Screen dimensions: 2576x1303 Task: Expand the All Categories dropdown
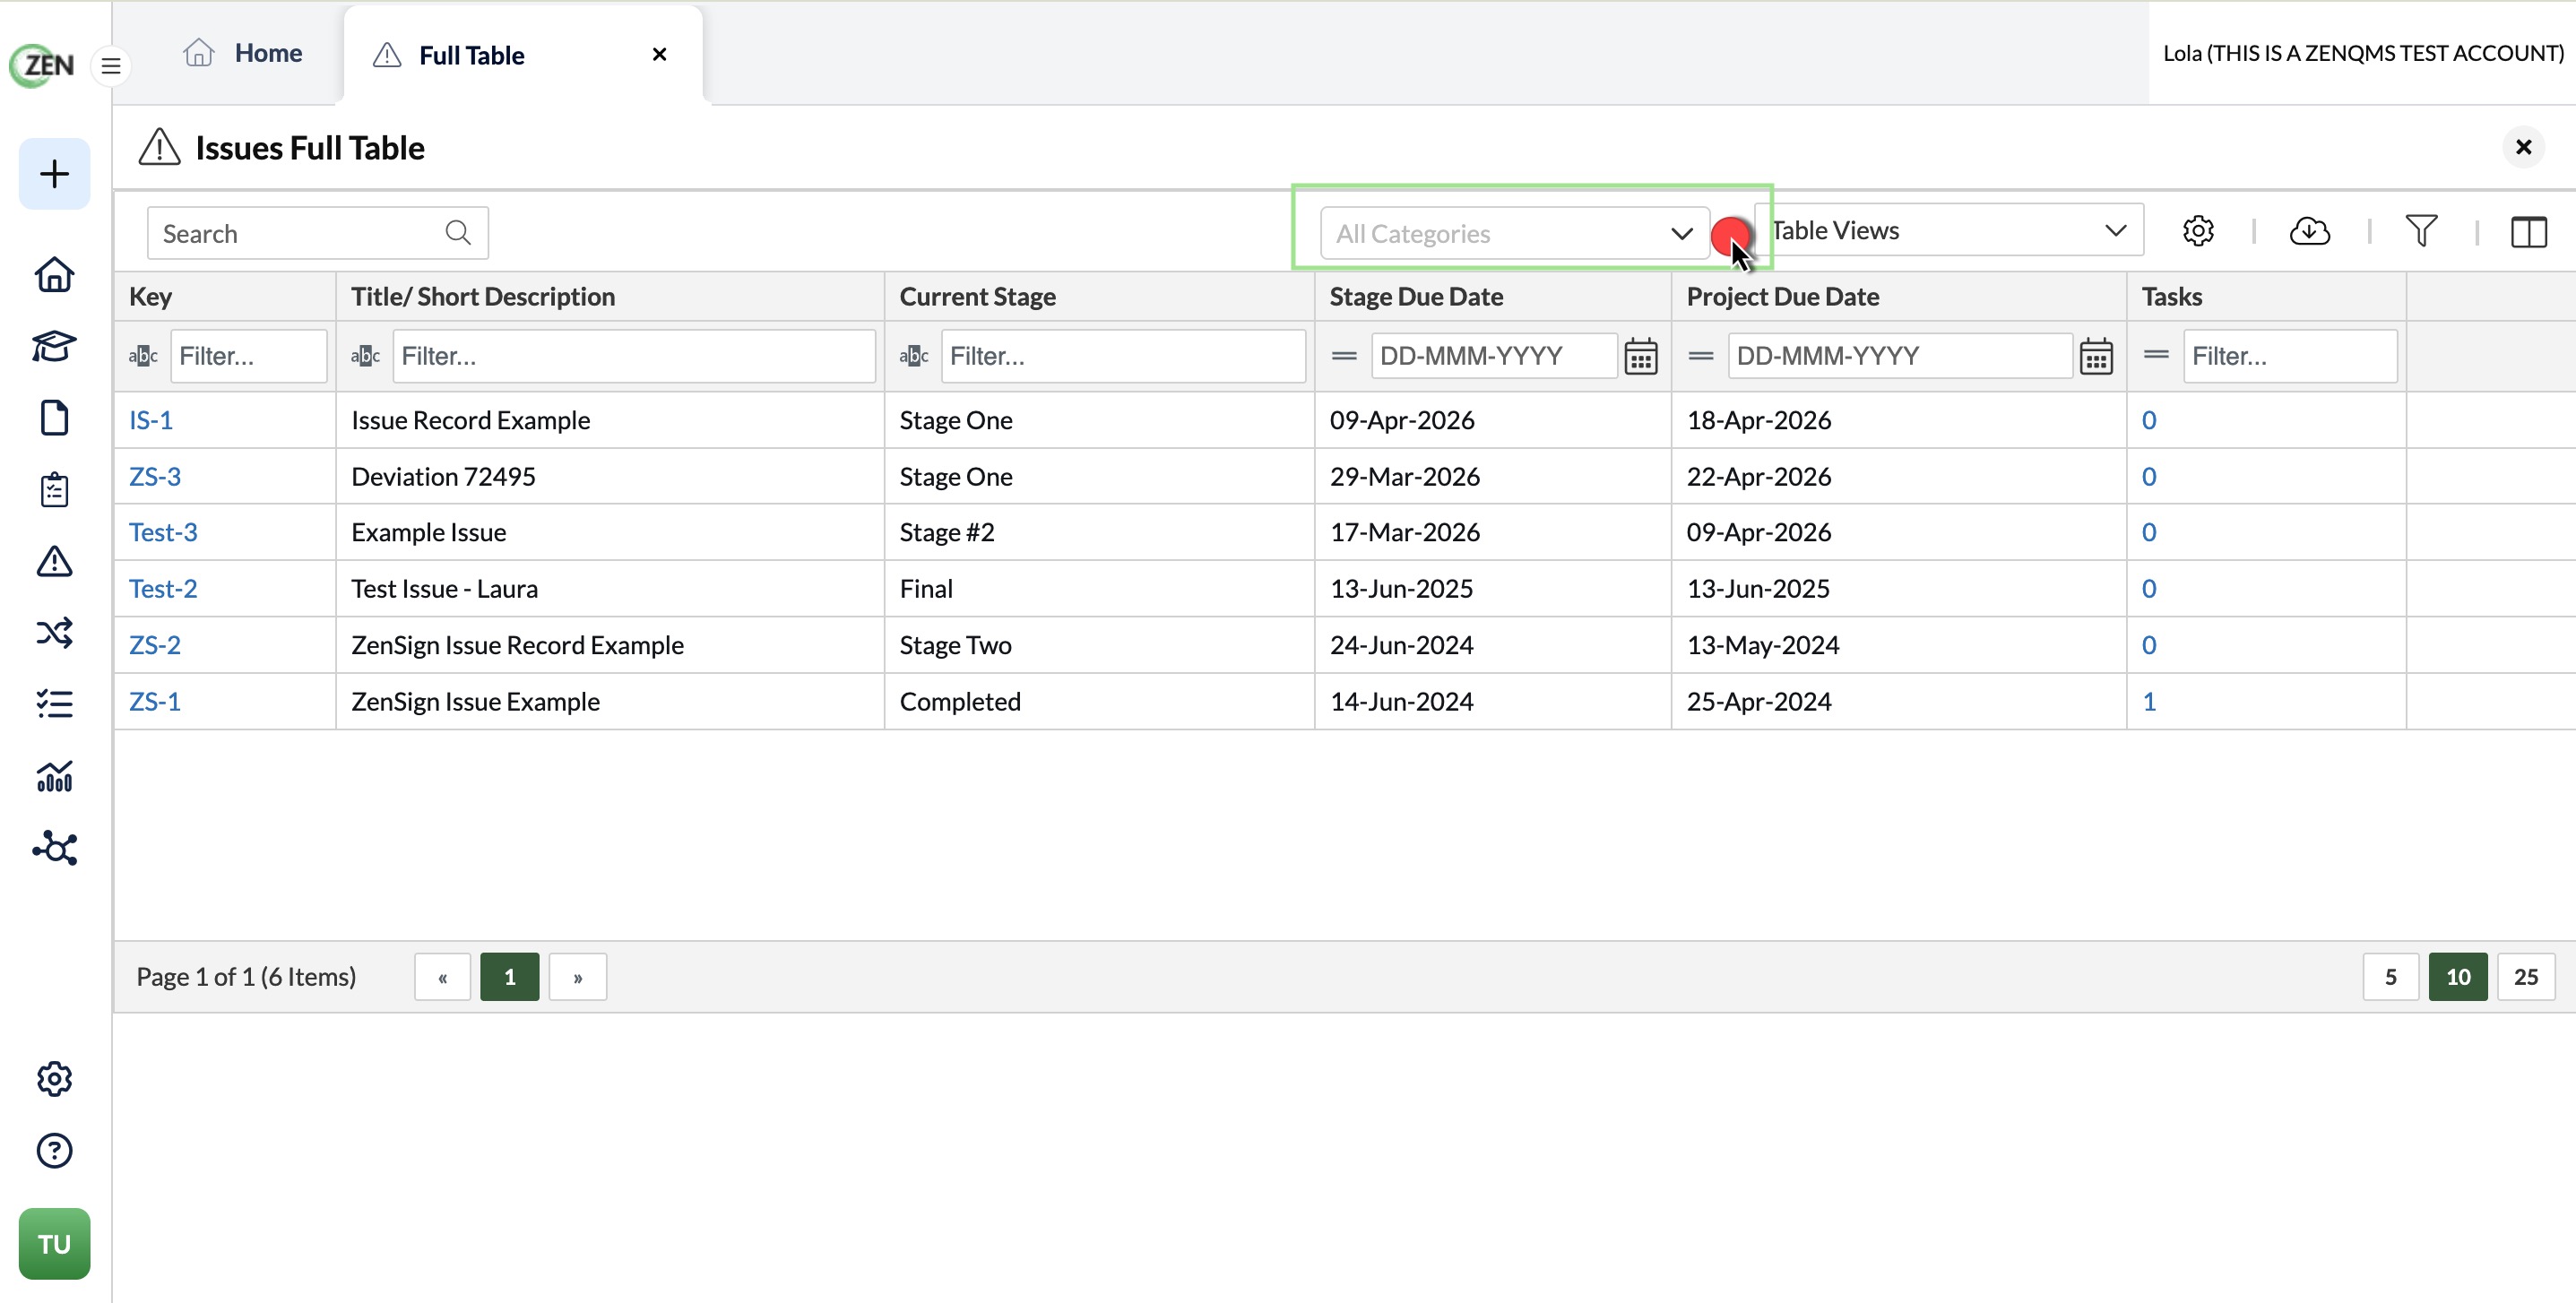pyautogui.click(x=1514, y=233)
